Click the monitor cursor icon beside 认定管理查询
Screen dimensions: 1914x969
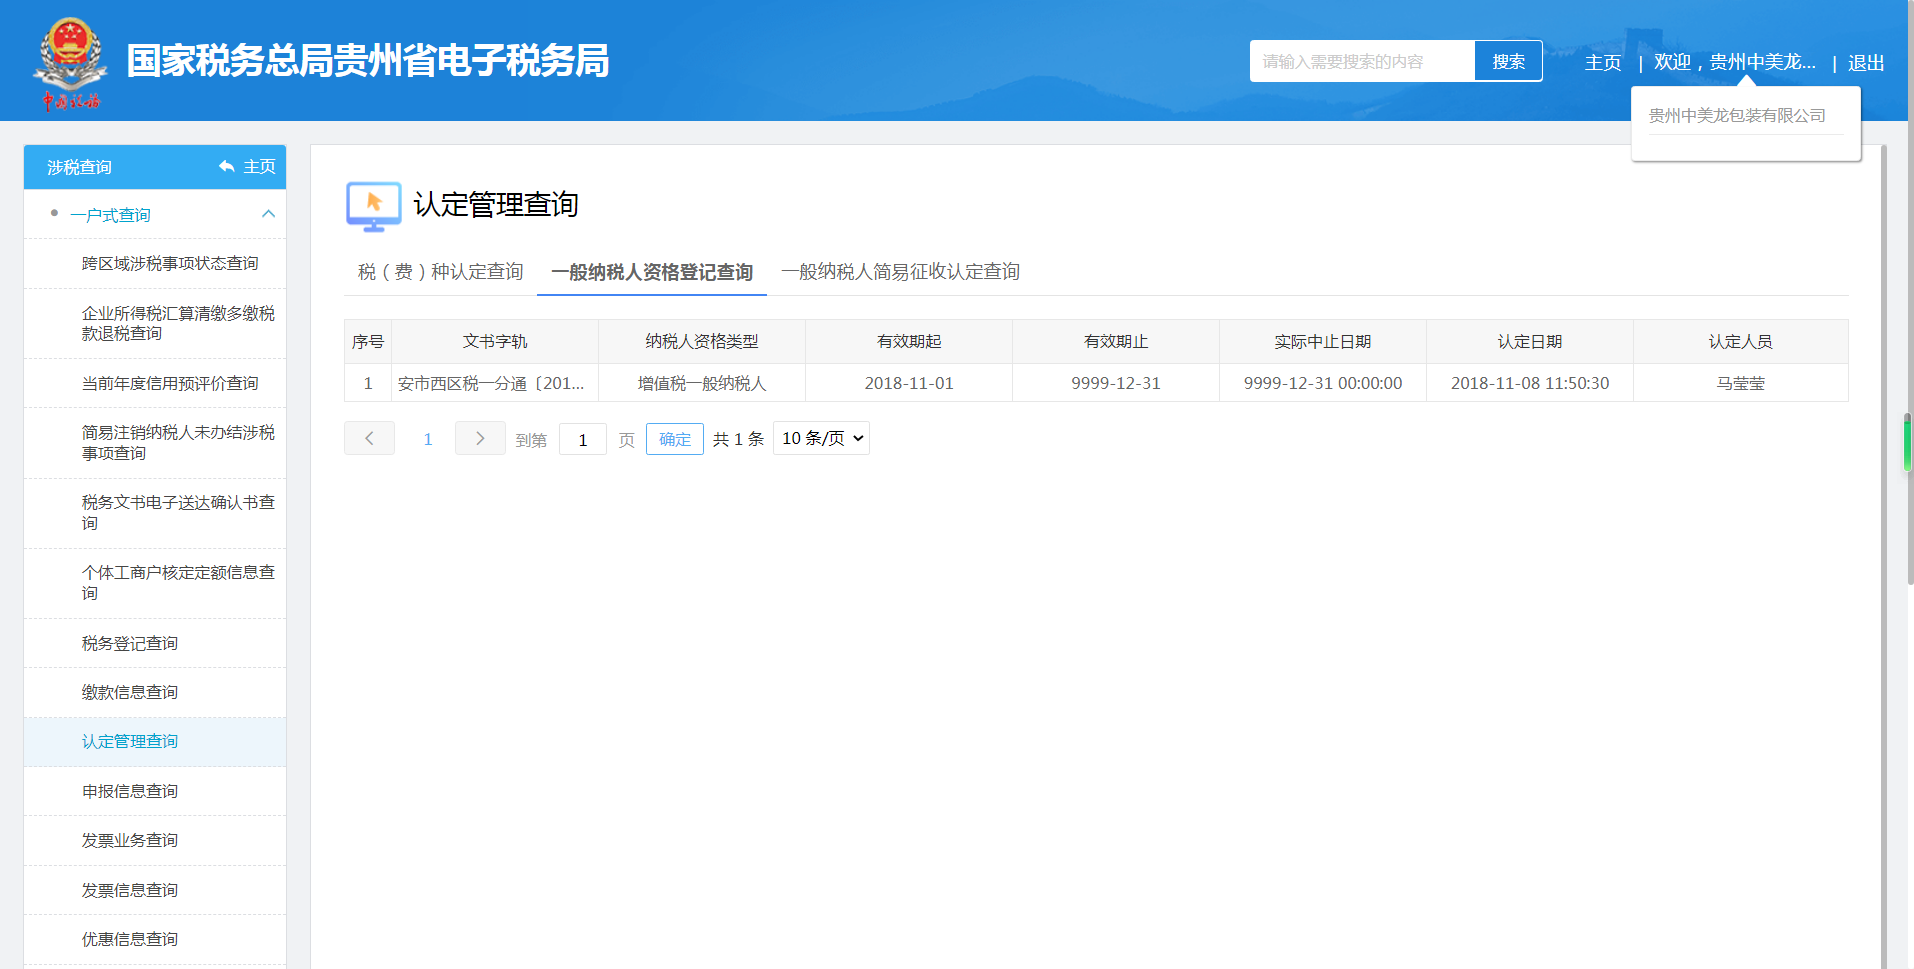(x=373, y=206)
